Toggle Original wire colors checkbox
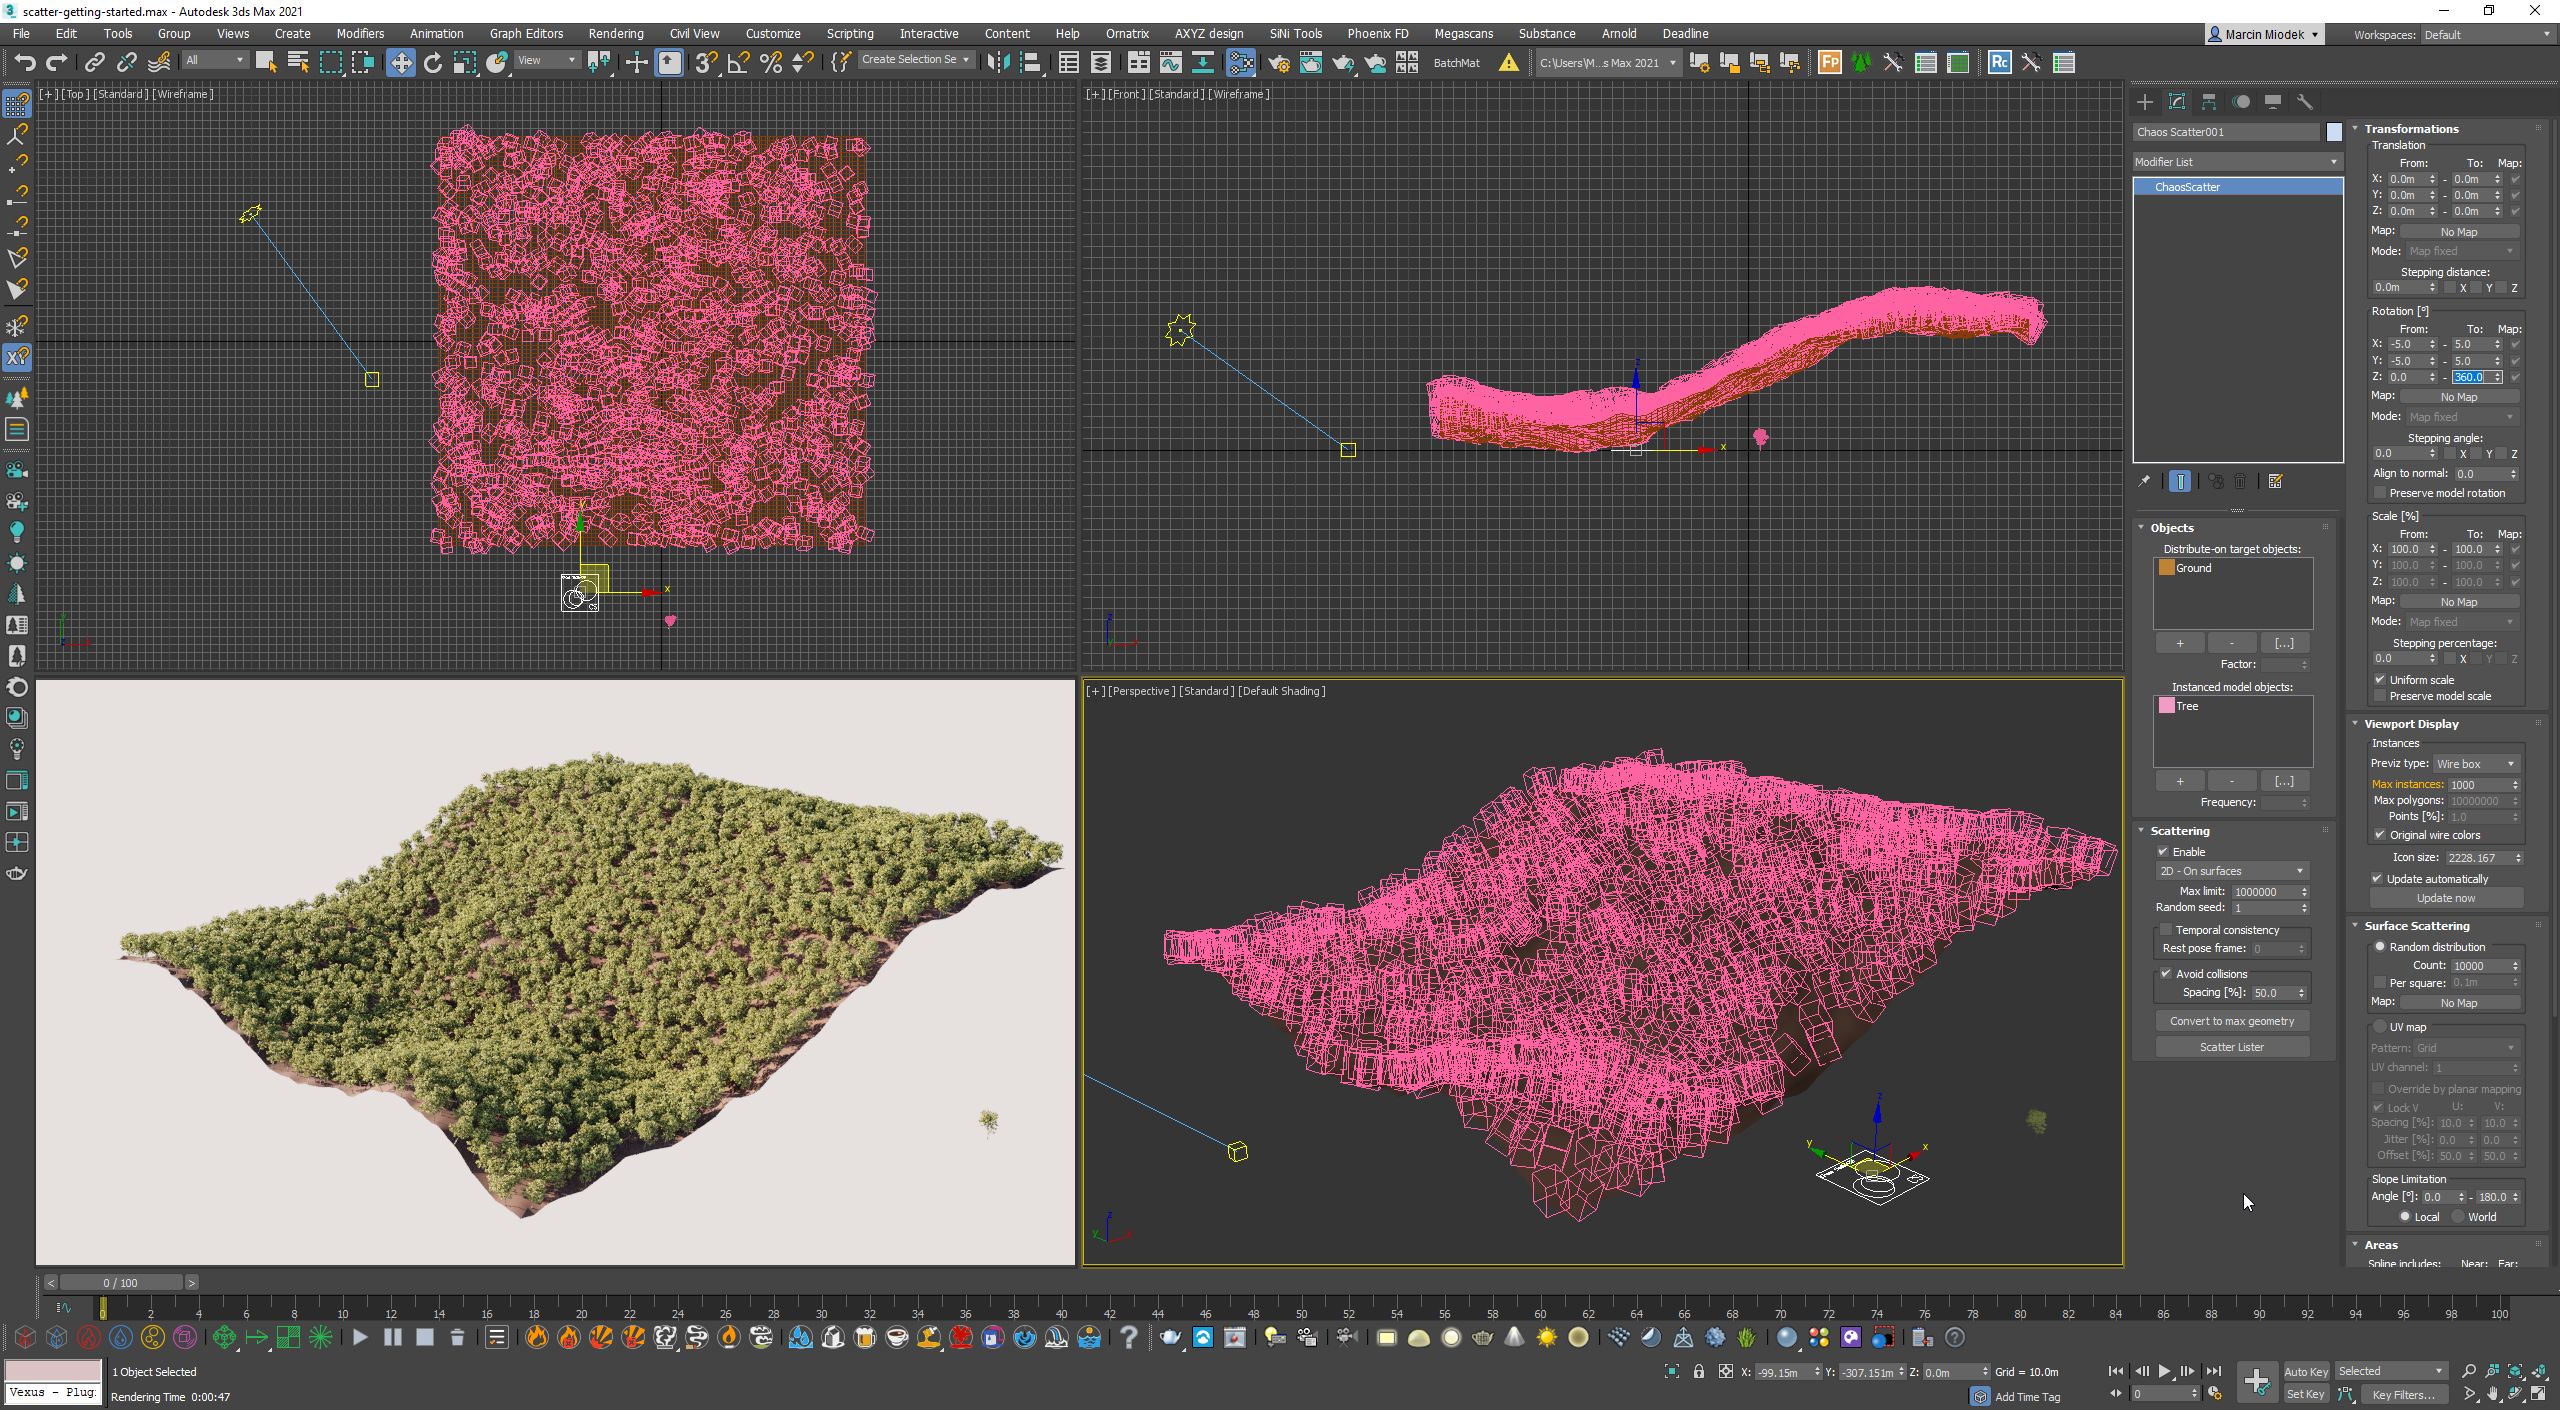 (2380, 835)
